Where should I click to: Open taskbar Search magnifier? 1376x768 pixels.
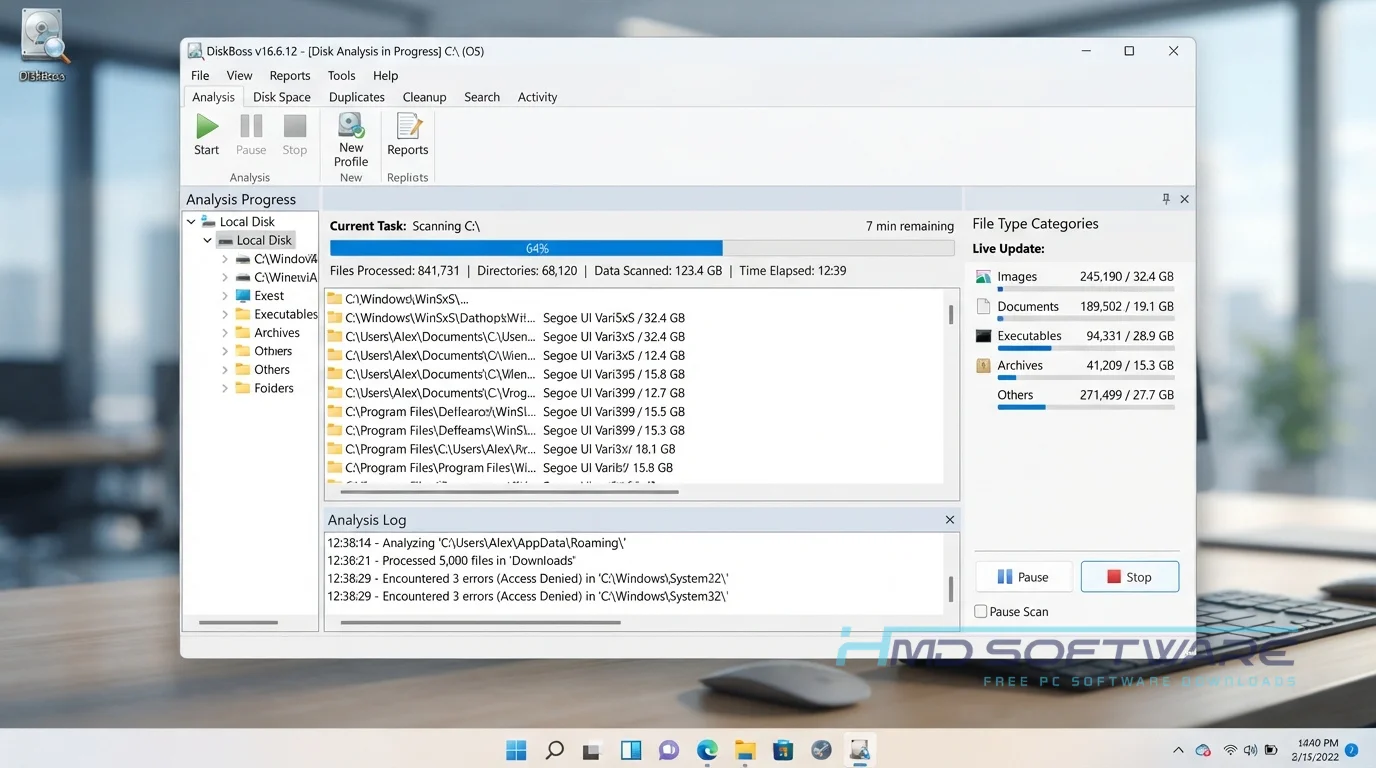[554, 750]
